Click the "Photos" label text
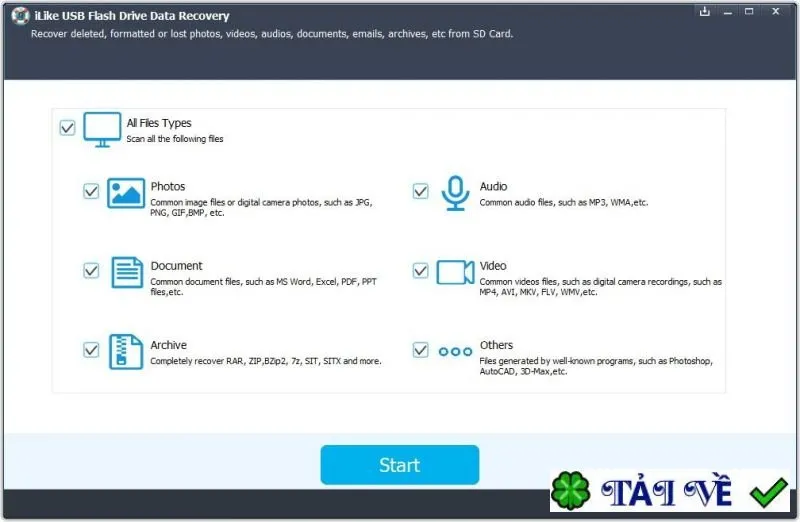Image resolution: width=800 pixels, height=522 pixels. tap(168, 186)
